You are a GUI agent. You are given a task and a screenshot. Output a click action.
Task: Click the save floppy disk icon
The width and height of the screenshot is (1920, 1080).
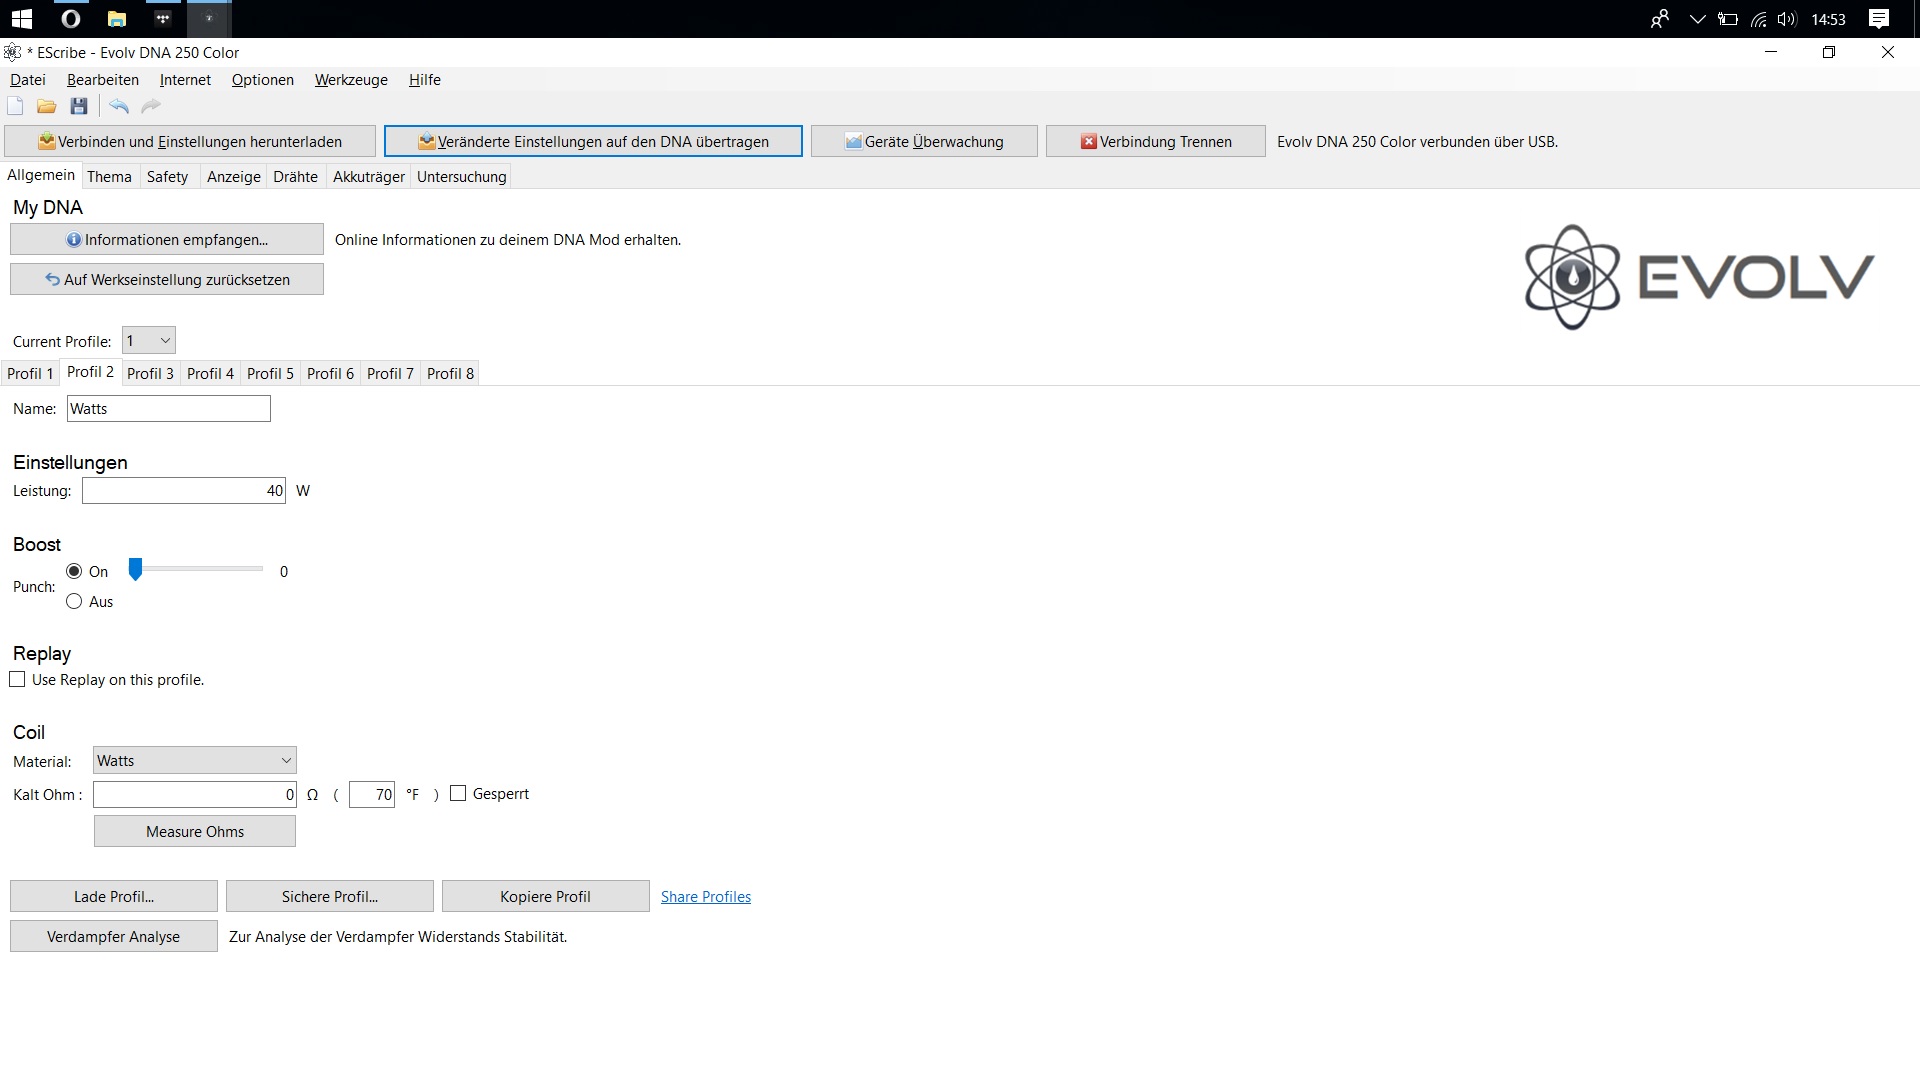coord(79,106)
